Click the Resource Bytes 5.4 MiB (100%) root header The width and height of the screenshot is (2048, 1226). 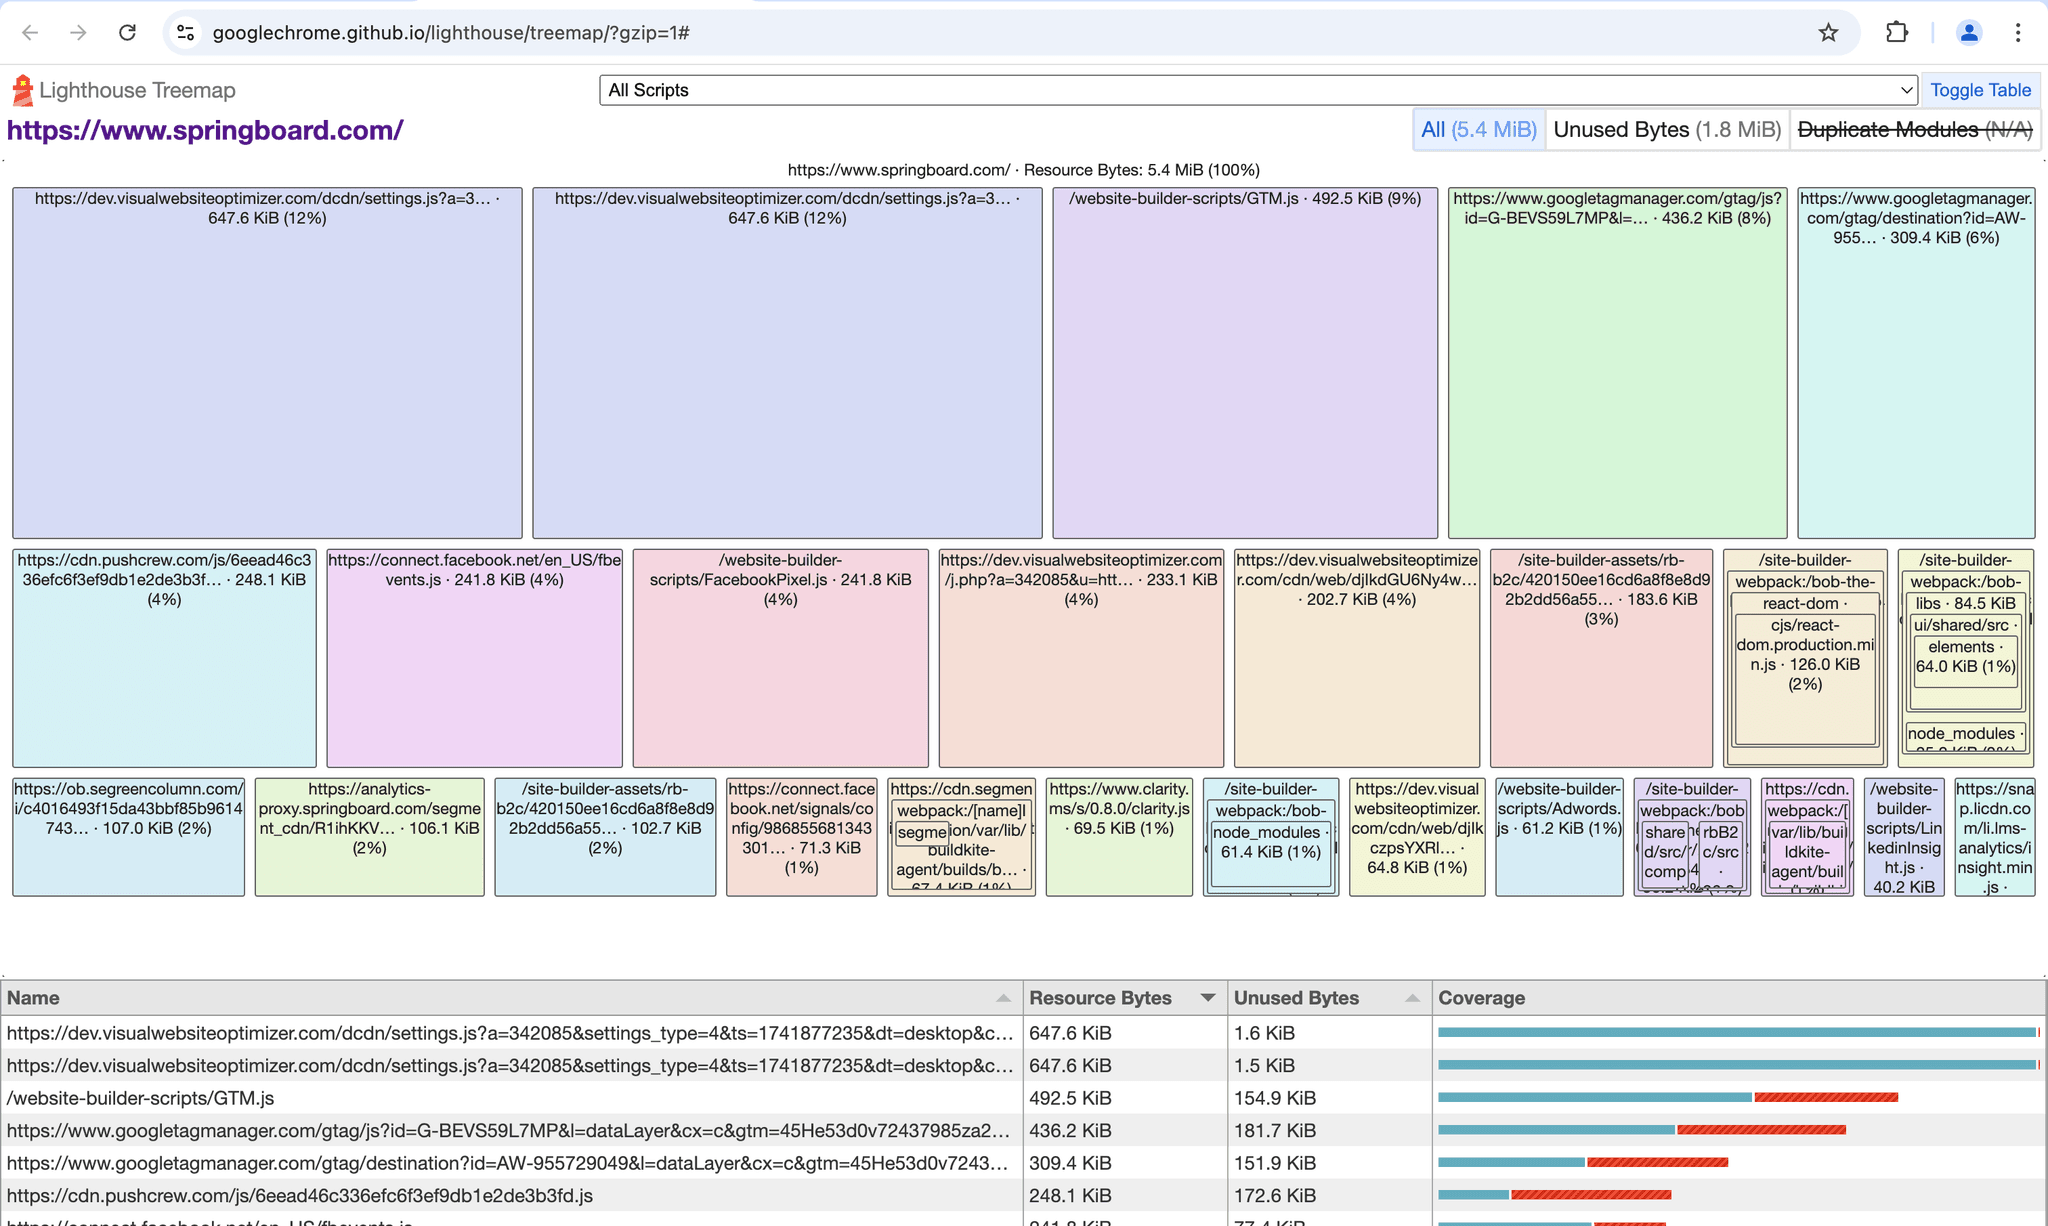[x=1023, y=170]
